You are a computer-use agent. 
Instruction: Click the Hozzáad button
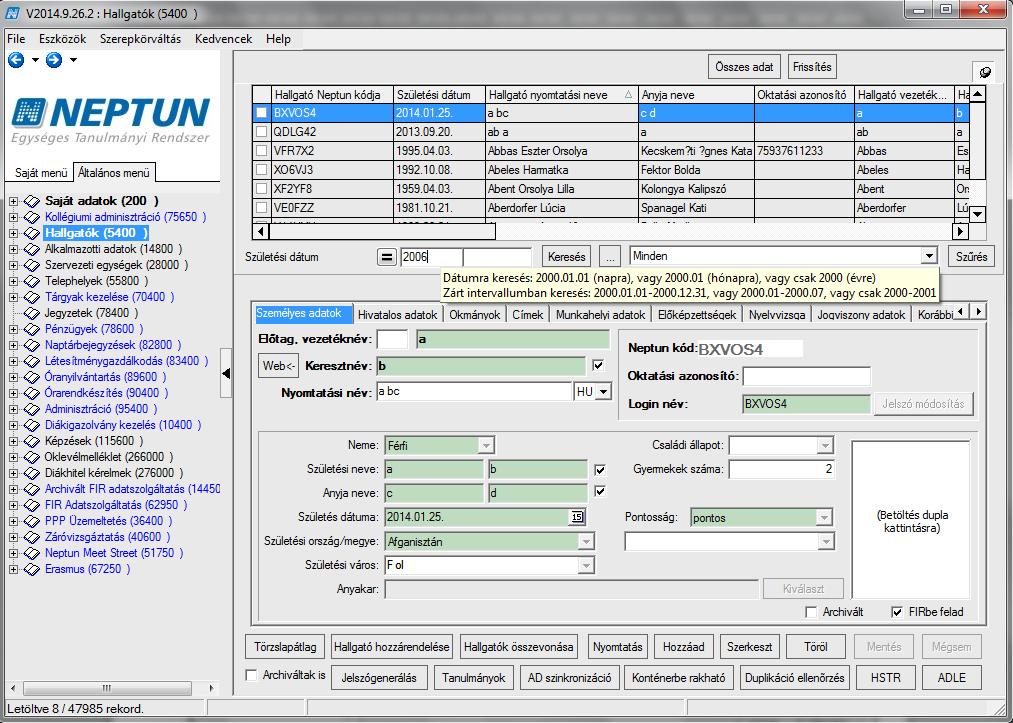(684, 646)
